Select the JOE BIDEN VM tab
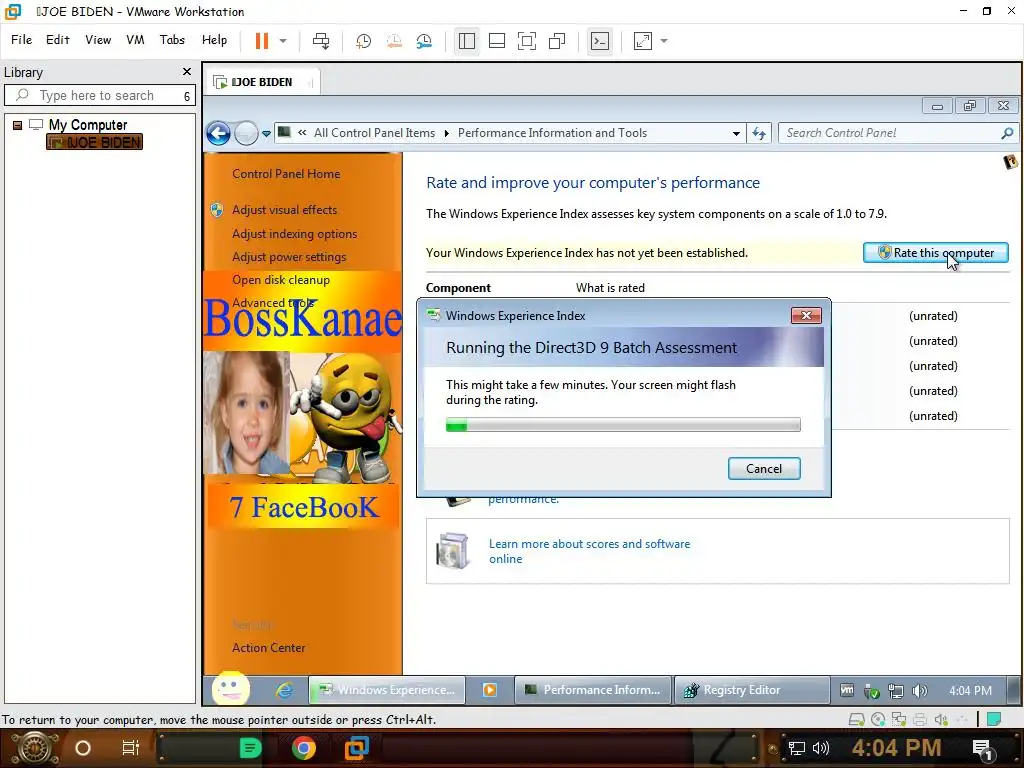The width and height of the screenshot is (1024, 768). pos(263,82)
